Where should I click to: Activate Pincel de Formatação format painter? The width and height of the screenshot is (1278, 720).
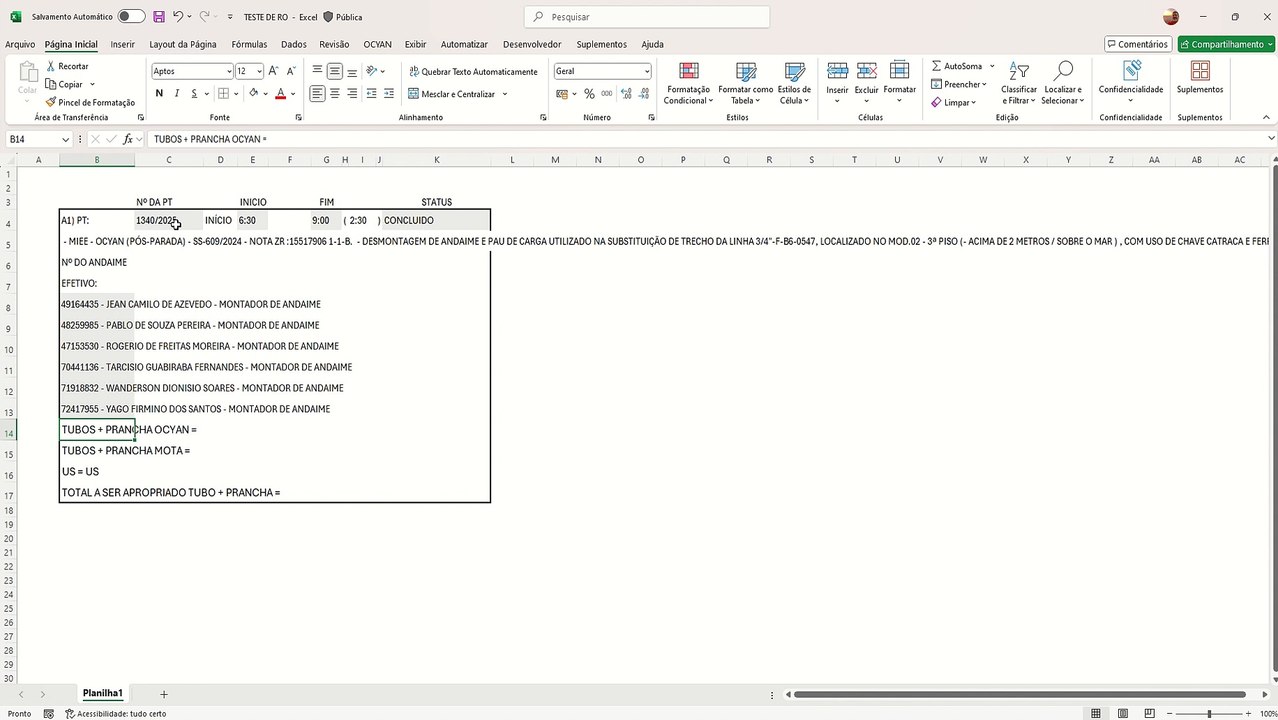coord(90,102)
